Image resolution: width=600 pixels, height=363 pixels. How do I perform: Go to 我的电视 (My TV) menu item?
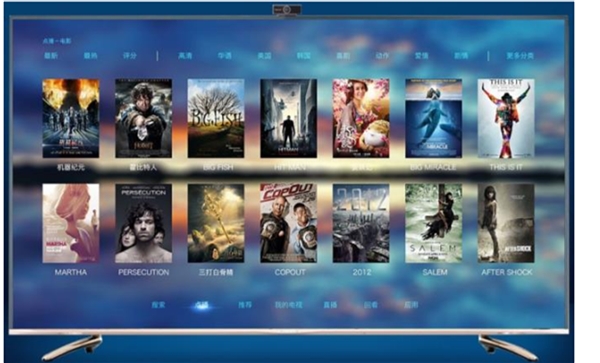[x=289, y=305]
